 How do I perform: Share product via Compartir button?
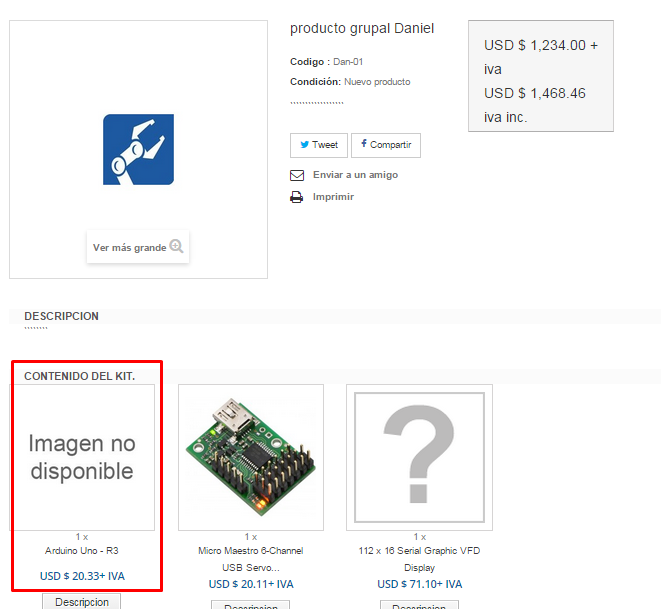386,145
